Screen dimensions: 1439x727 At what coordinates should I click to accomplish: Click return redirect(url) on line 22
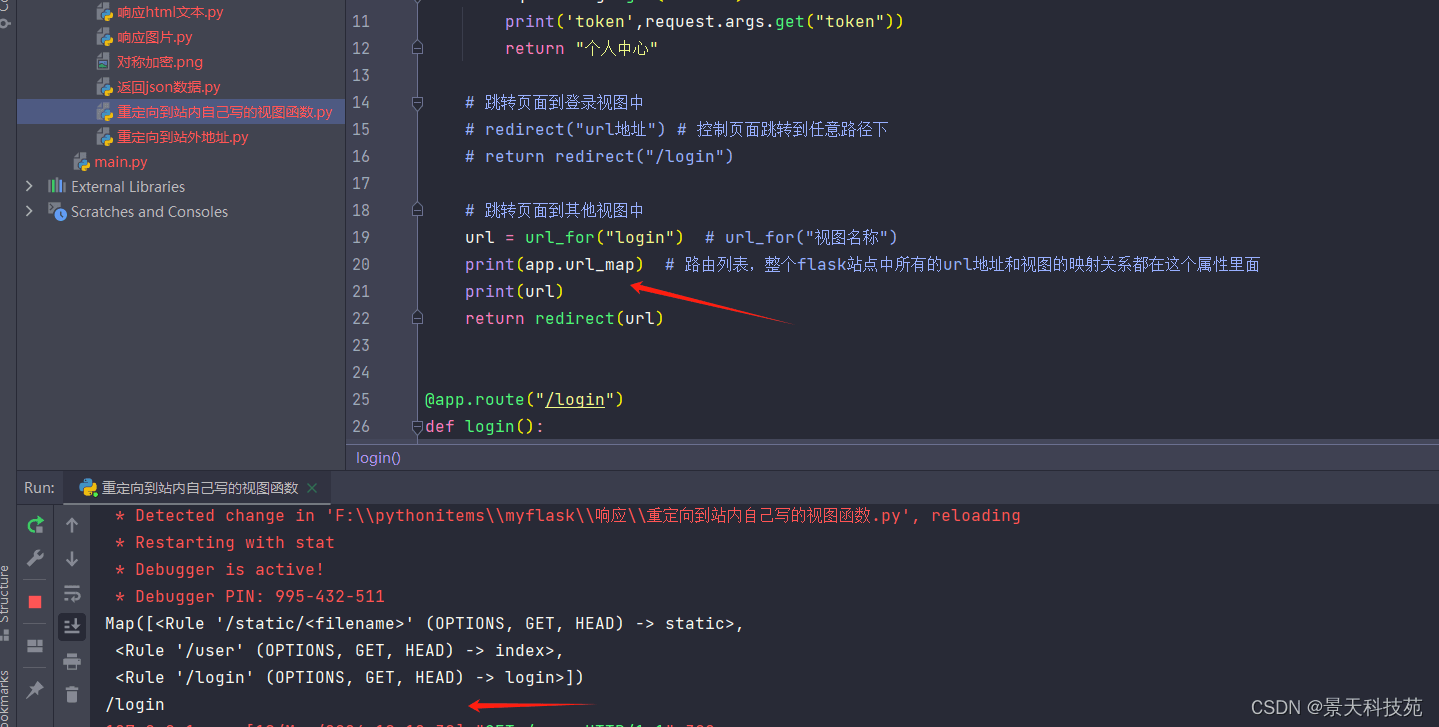click(564, 318)
